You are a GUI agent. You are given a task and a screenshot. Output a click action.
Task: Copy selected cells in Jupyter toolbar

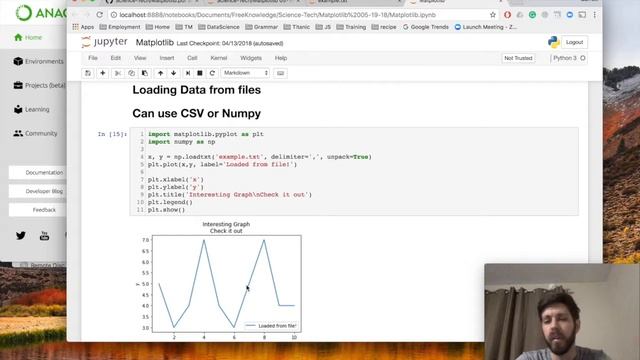131,73
